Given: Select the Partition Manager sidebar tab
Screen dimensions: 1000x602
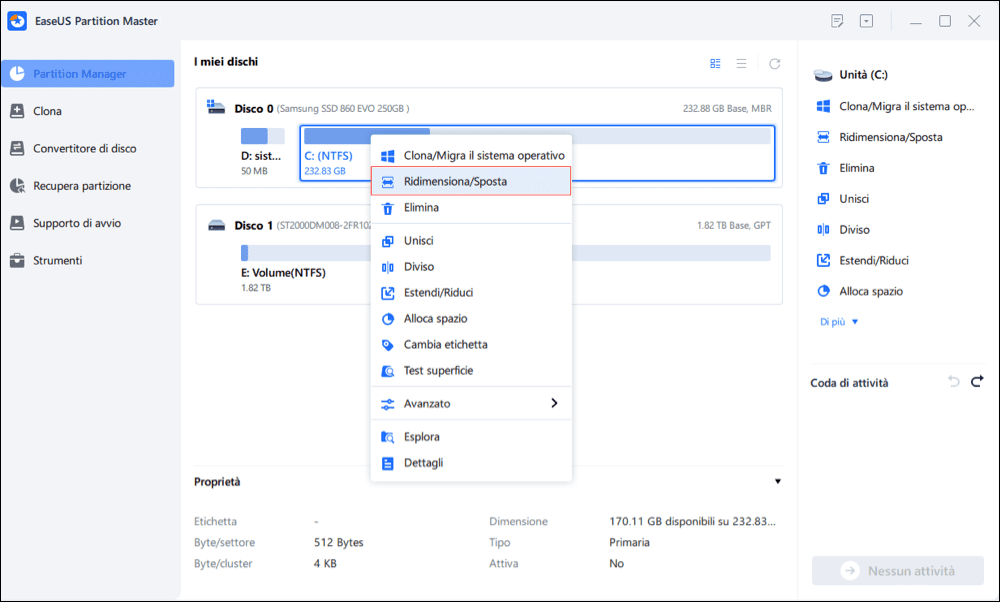Looking at the screenshot, I should 87,74.
